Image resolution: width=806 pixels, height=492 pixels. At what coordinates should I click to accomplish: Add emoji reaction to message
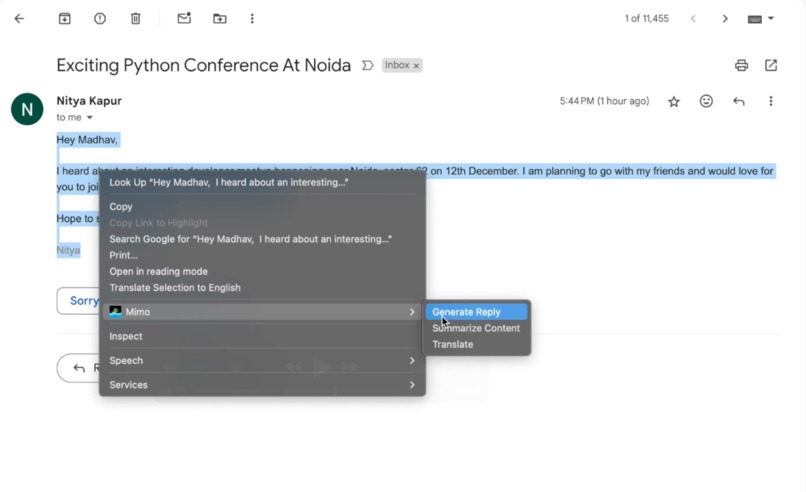pos(706,101)
